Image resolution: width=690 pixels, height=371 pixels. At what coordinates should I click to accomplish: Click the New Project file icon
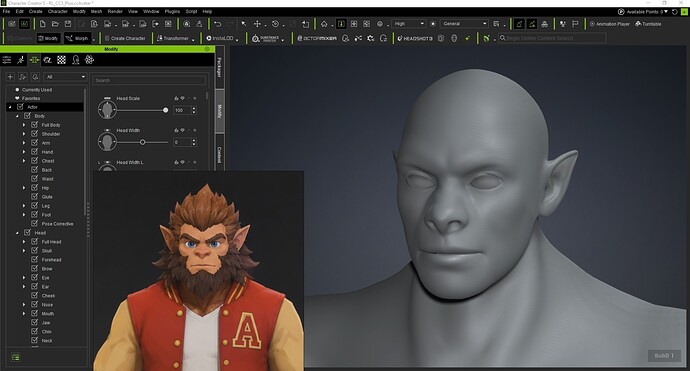click(x=42, y=24)
